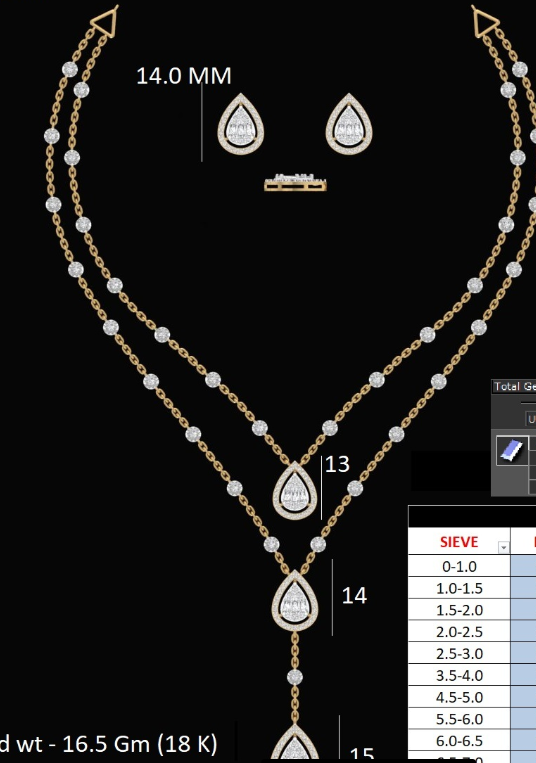Click the left pear earring render
536x763 pixels.
click(x=241, y=125)
